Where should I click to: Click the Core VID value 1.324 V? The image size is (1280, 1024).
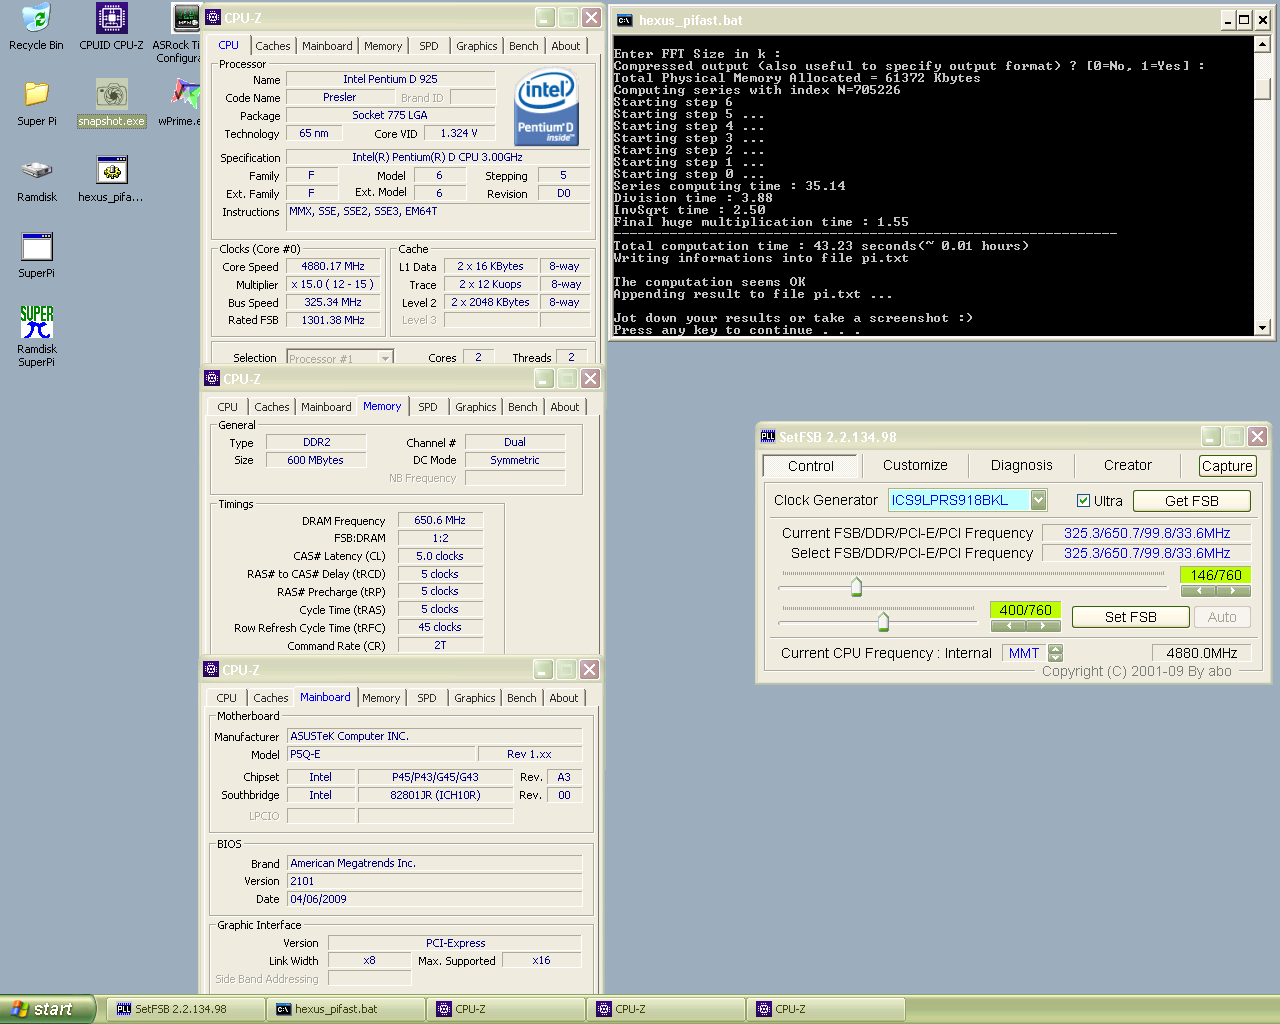[458, 133]
